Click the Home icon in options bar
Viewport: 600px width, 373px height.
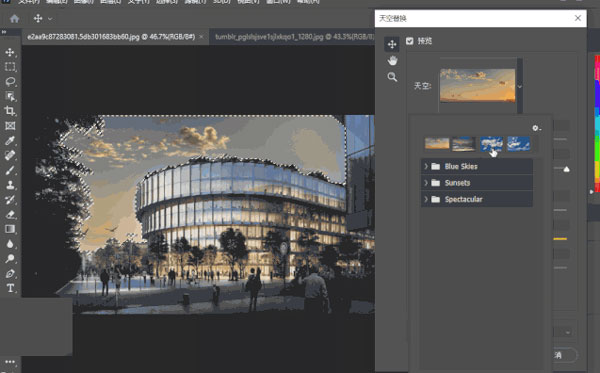coord(15,18)
